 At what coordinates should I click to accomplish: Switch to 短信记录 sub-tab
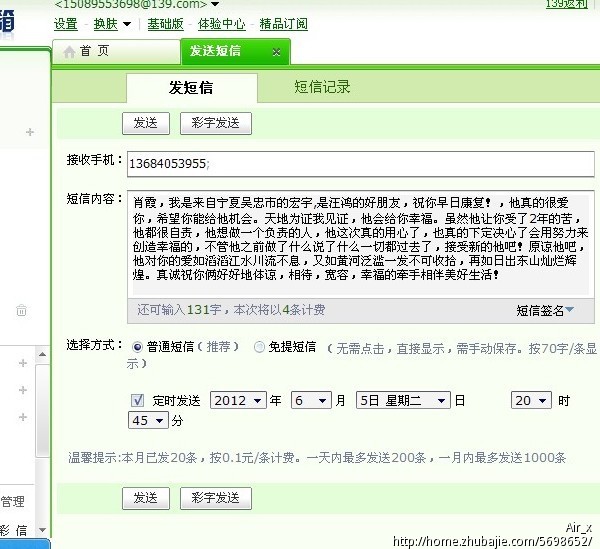322,87
